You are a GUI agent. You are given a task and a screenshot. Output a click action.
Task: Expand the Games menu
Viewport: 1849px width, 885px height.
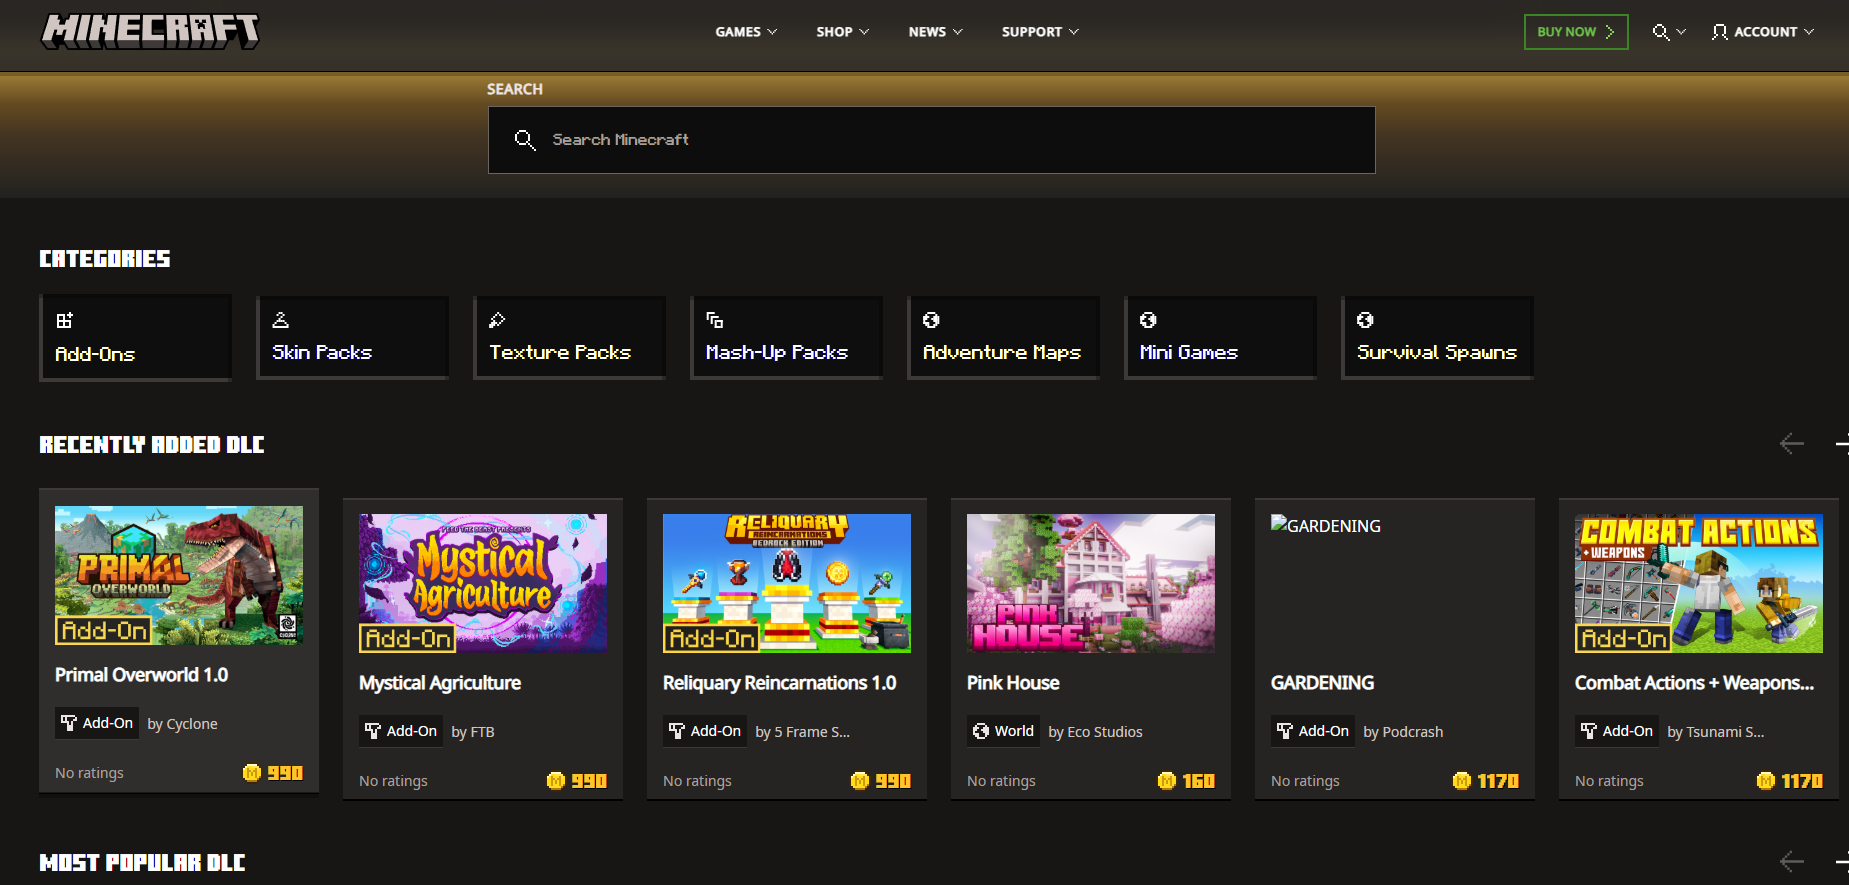746,32
